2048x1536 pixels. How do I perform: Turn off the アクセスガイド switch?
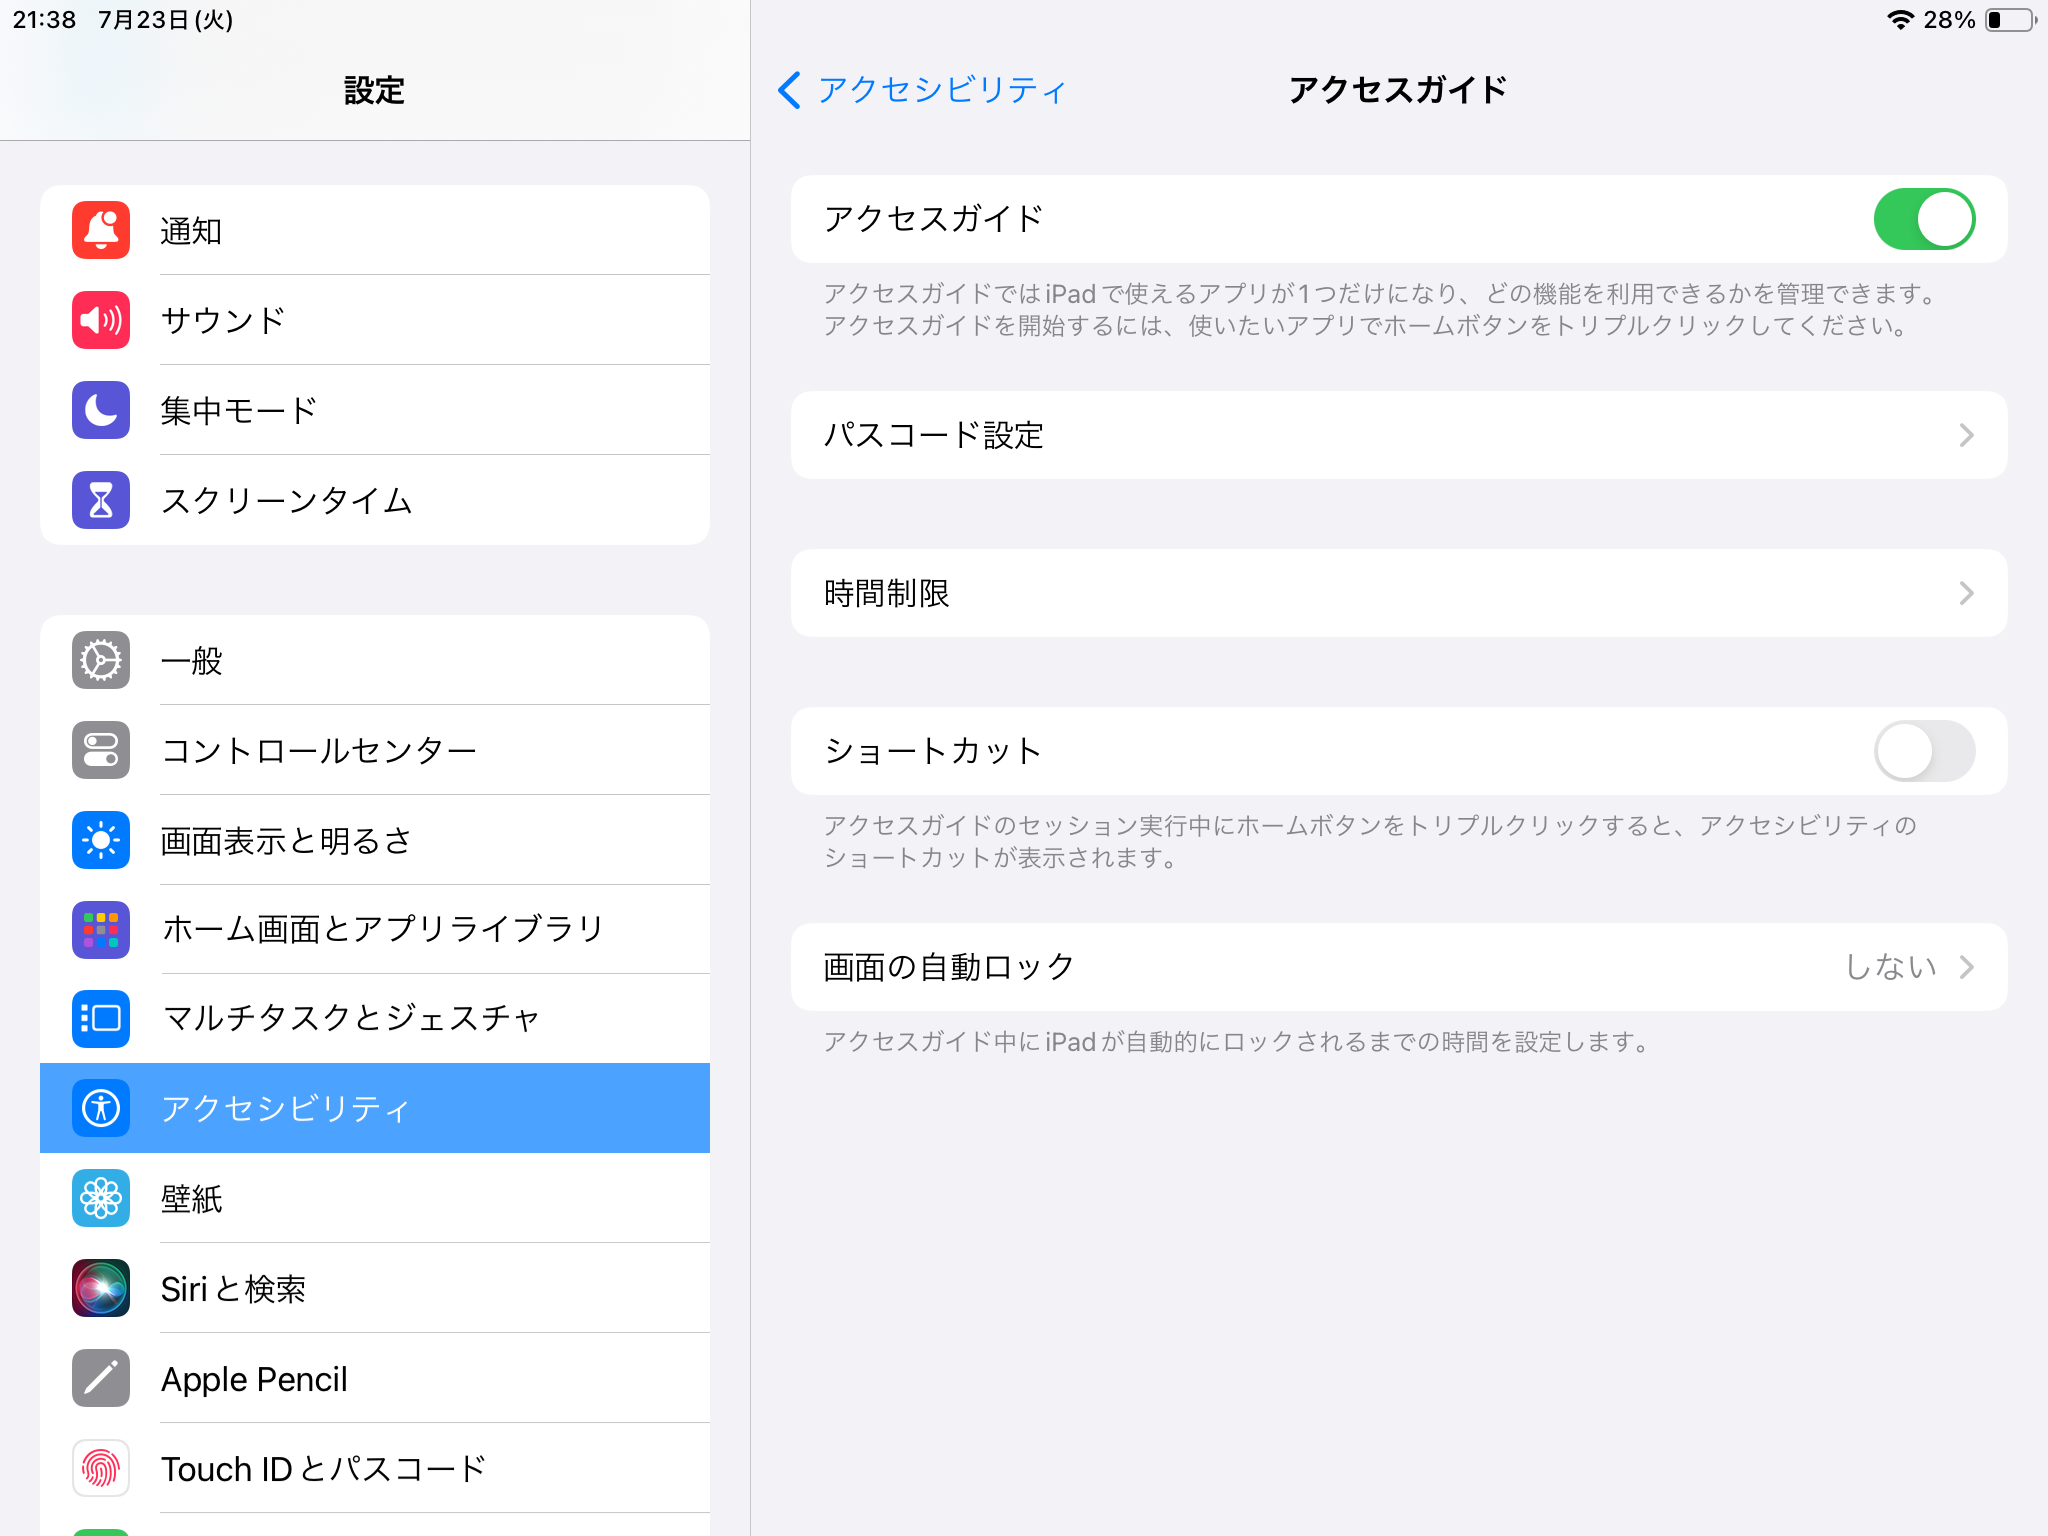coord(1923,219)
